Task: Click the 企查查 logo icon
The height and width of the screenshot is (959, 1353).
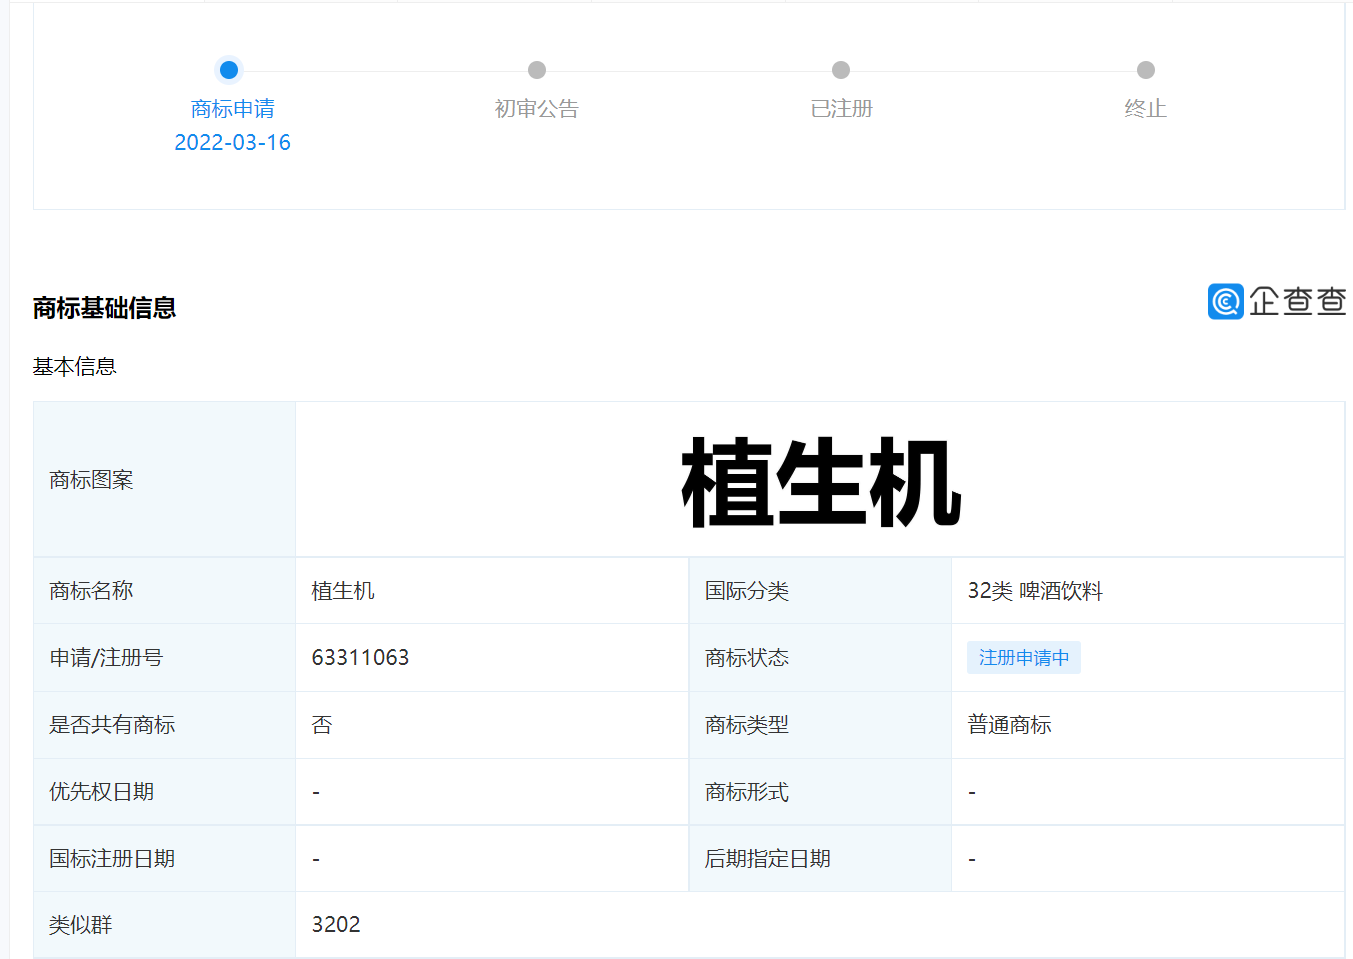Action: click(x=1225, y=301)
